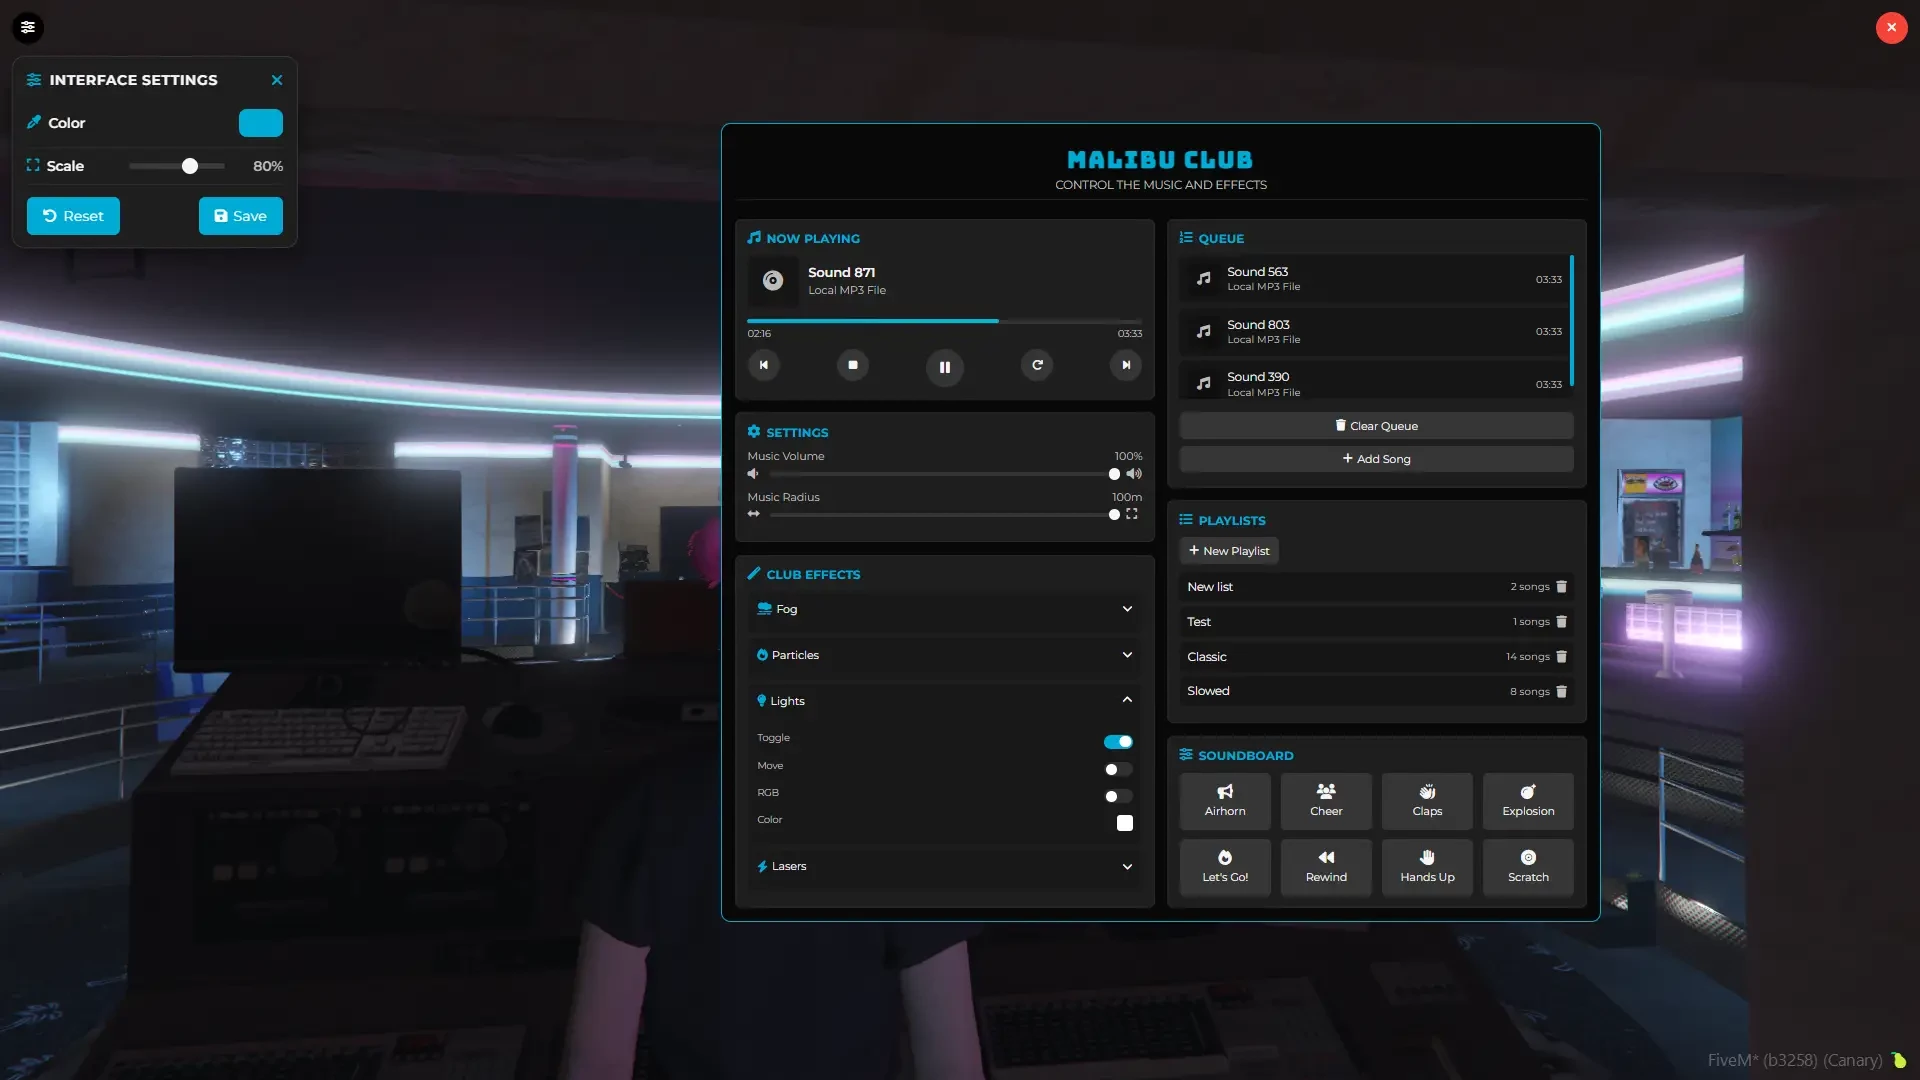Click the Music Radius slider handle

coord(1114,515)
